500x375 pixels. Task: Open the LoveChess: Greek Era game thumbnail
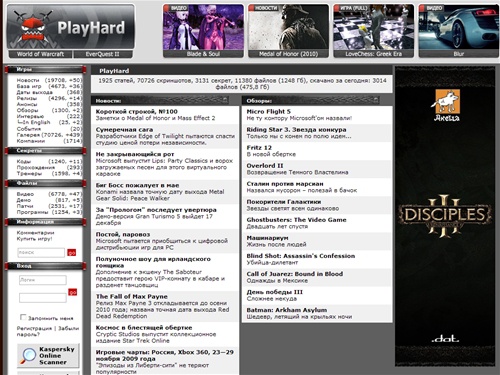374,31
